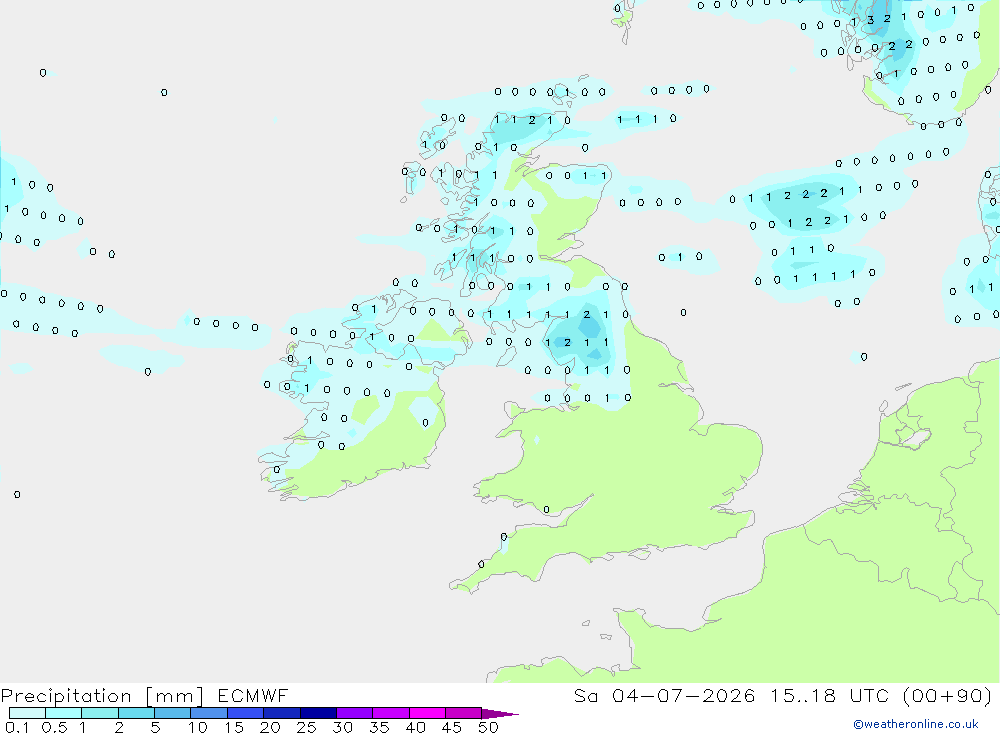Click the legend tick label "45"

point(452,727)
